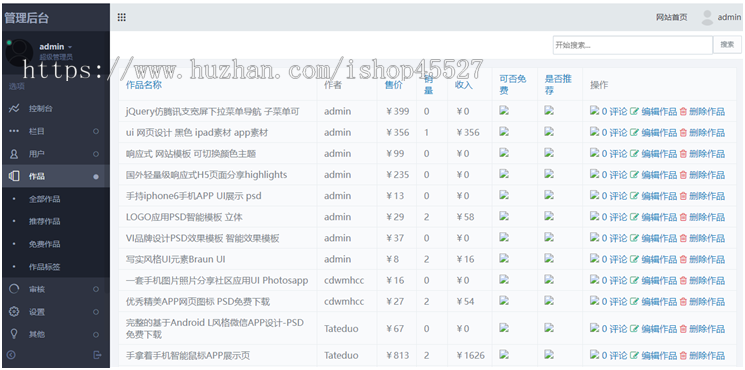The height and width of the screenshot is (370, 745).
Task: Click the 控制台 dashboard chart icon
Action: click(x=14, y=108)
